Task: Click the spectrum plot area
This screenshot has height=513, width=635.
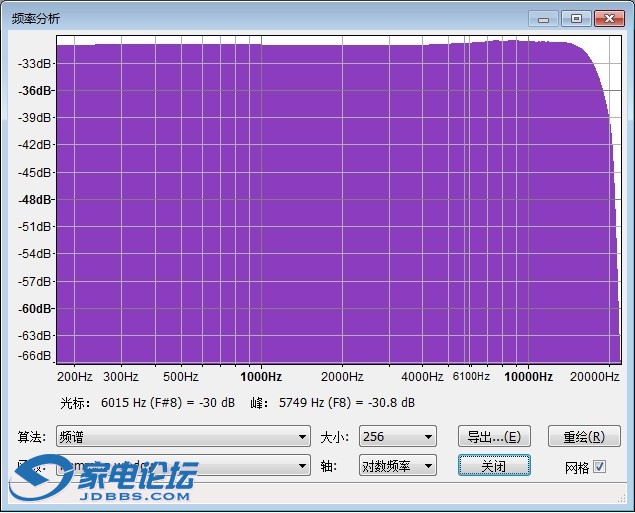Action: 339,200
